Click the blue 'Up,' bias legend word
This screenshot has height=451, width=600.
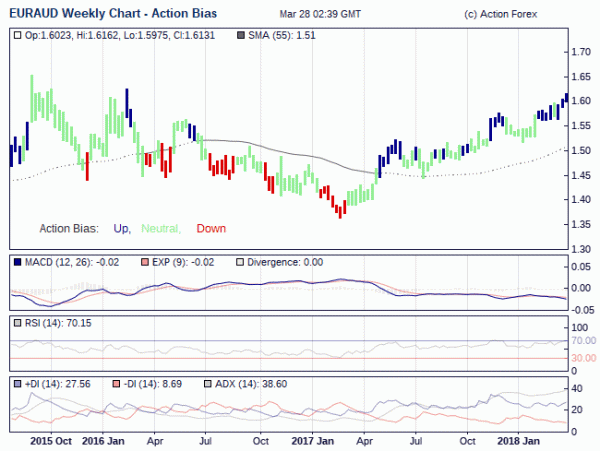point(122,228)
